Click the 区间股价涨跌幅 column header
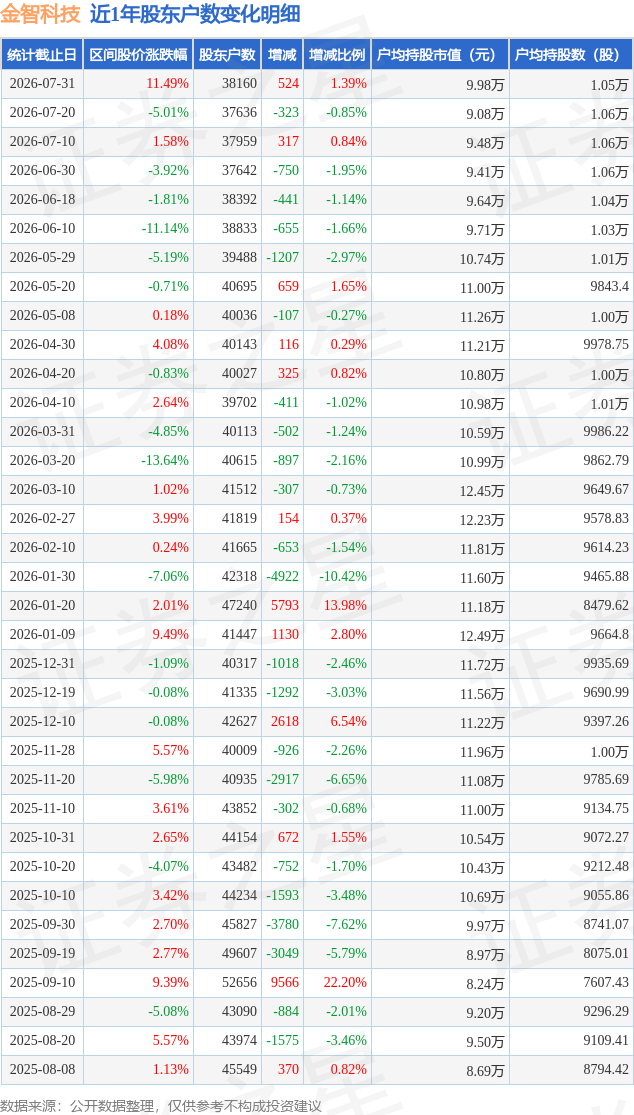This screenshot has width=634, height=1115. pyautogui.click(x=138, y=54)
